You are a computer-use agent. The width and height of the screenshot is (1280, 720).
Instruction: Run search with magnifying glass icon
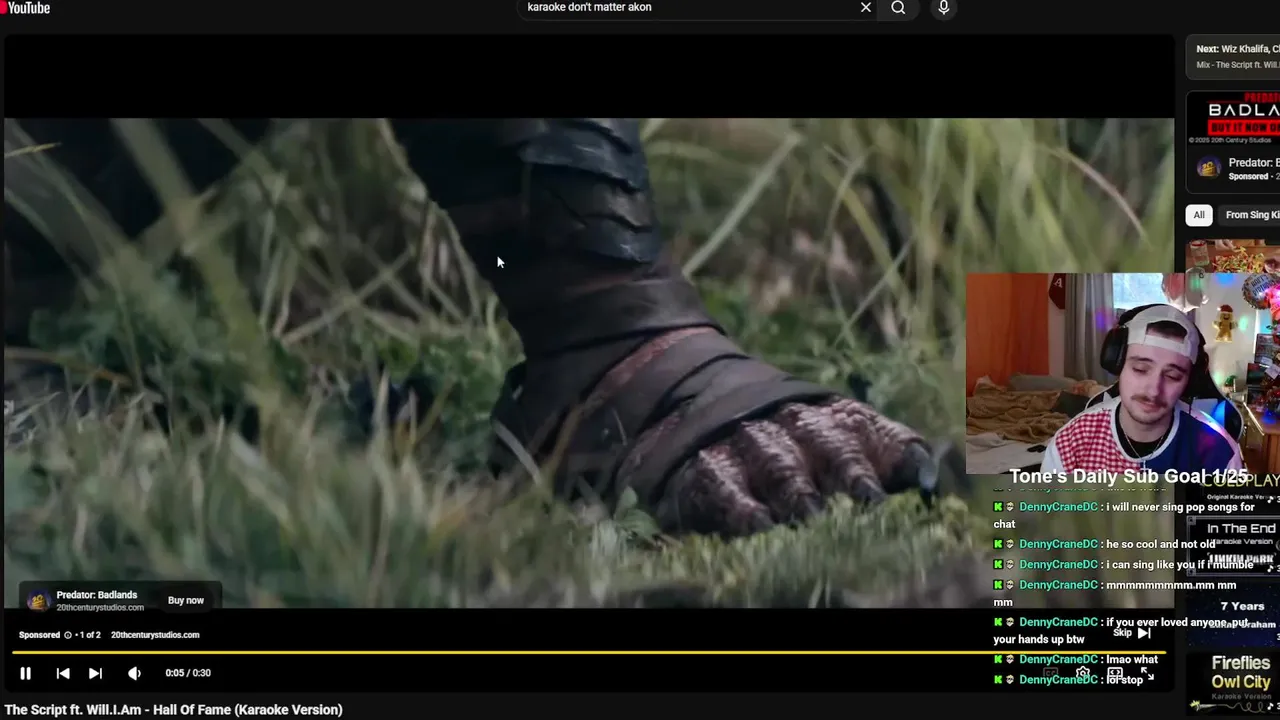pos(898,8)
